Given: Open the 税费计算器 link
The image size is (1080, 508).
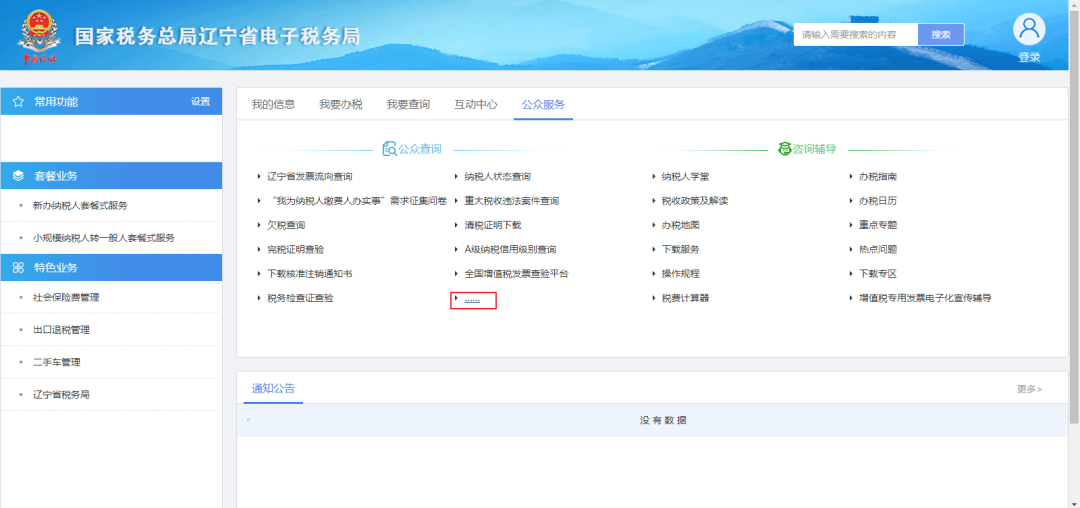Looking at the screenshot, I should pos(685,298).
